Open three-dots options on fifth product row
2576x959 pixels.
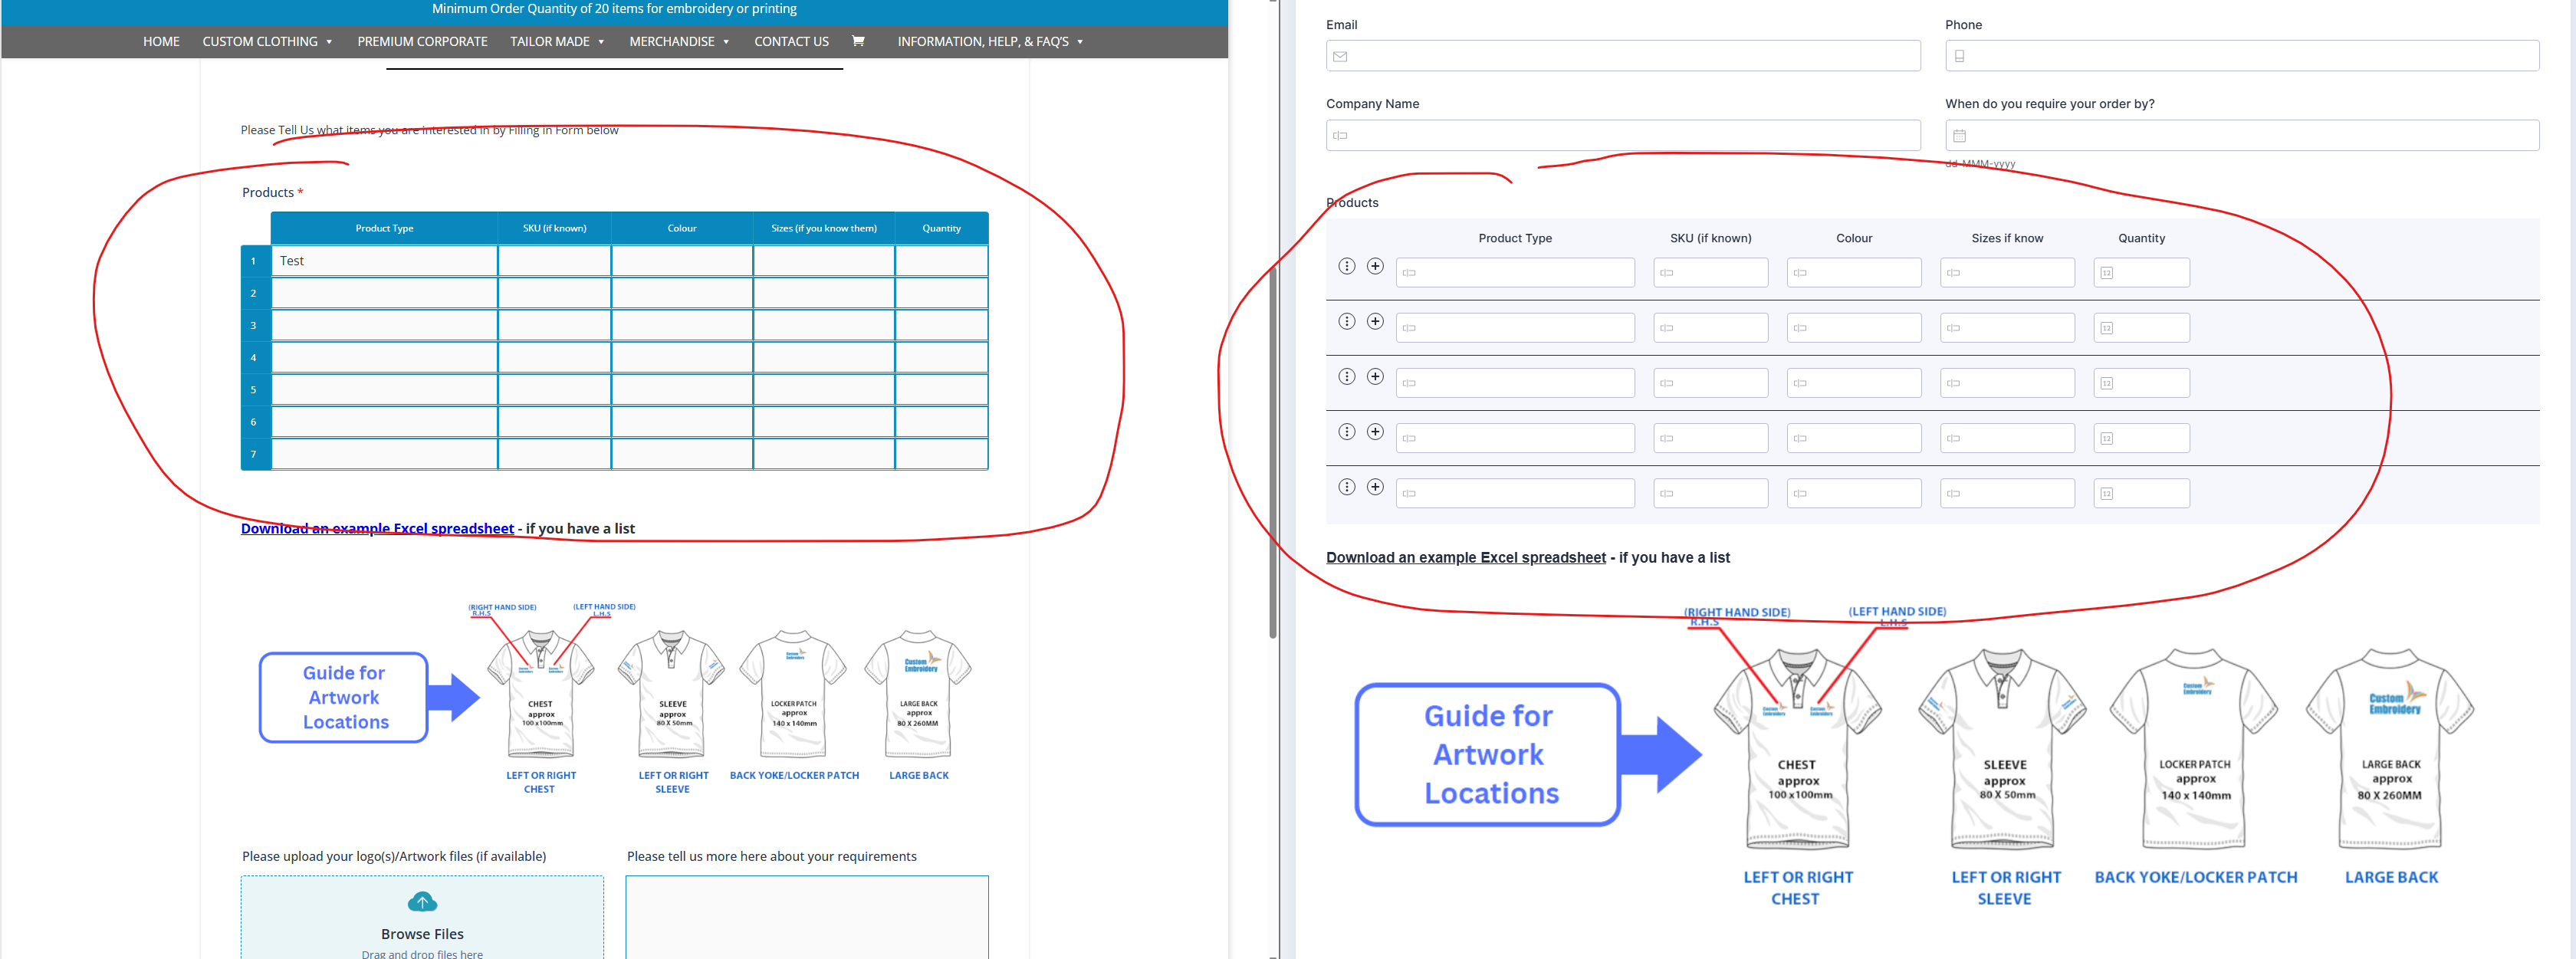pos(1346,487)
